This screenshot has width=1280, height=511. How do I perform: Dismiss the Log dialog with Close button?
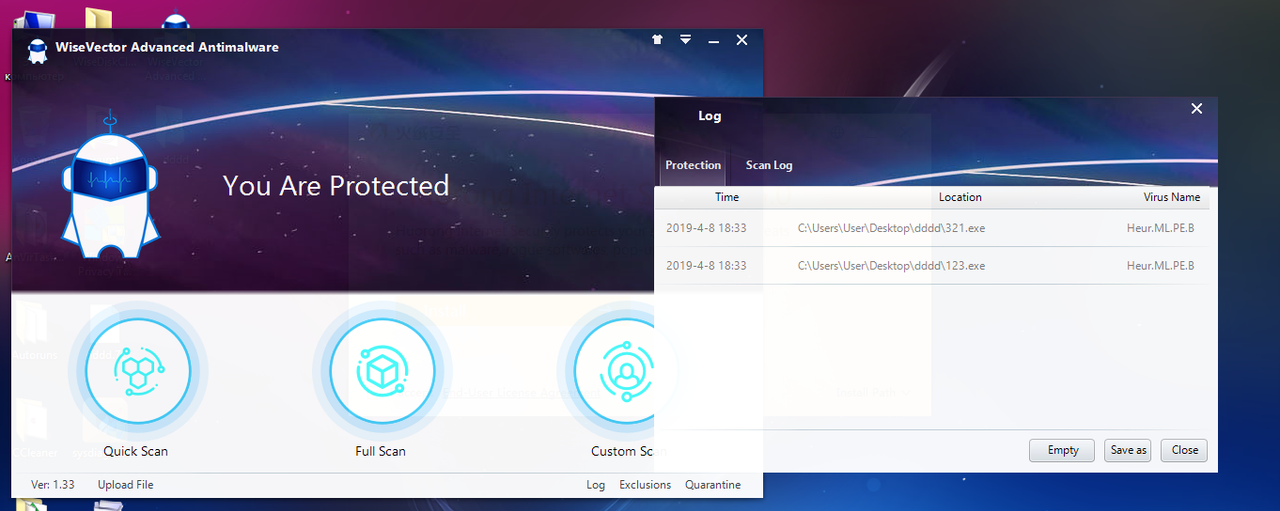pyautogui.click(x=1185, y=450)
